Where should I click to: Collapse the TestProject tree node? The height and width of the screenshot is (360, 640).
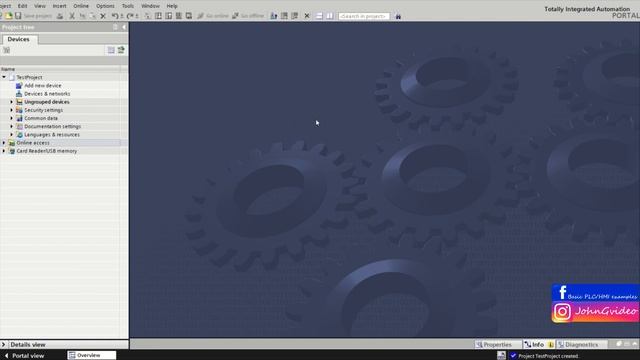point(4,77)
